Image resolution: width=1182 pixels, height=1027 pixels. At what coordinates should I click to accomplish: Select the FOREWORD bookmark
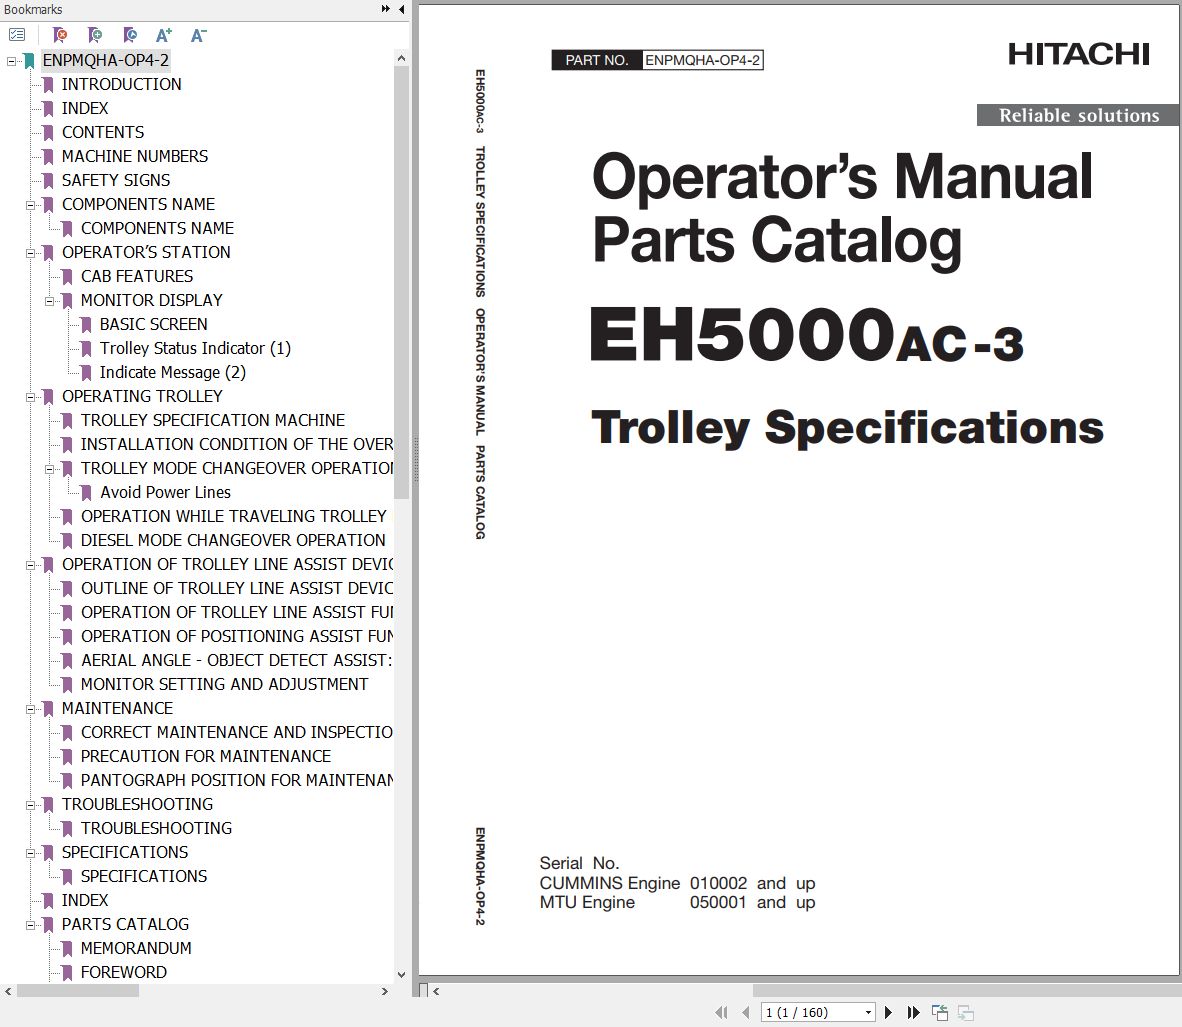124,973
